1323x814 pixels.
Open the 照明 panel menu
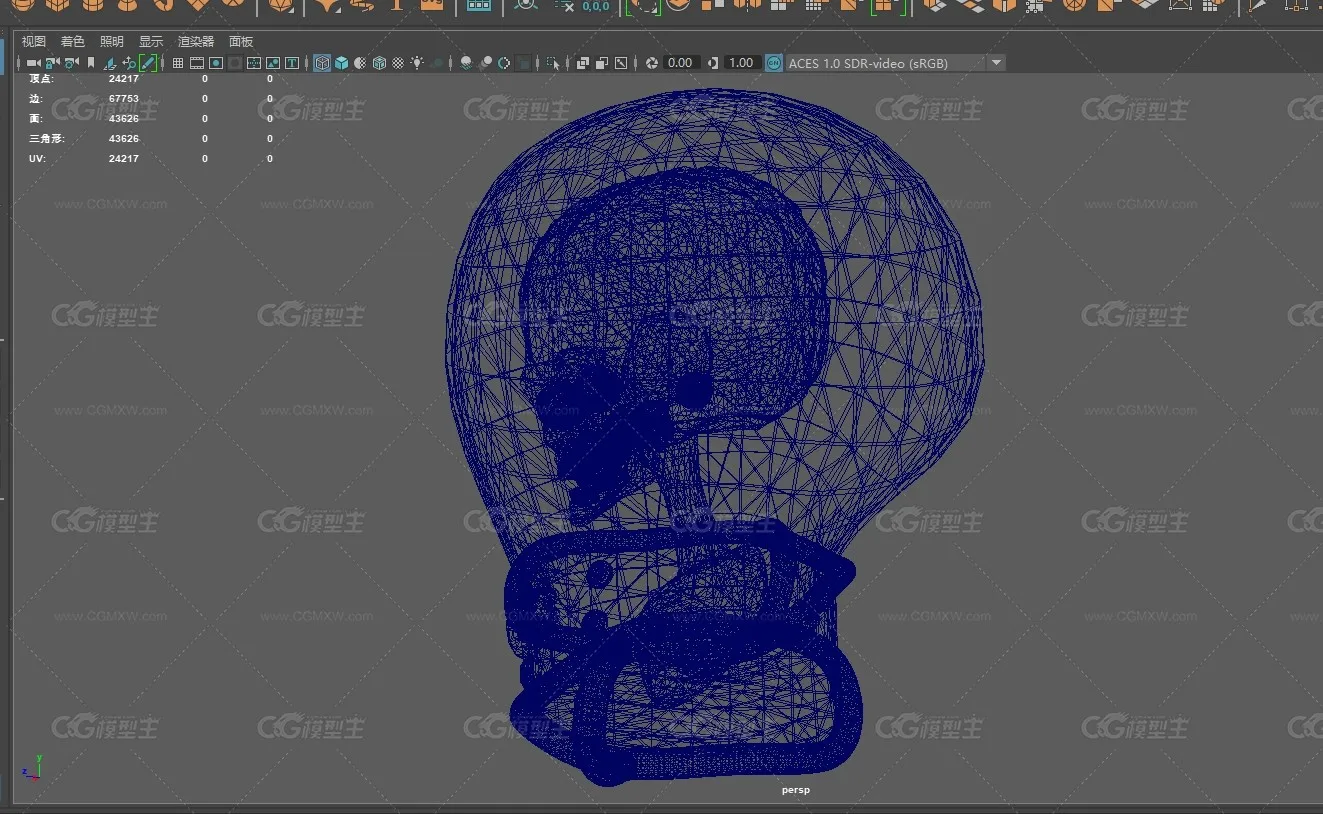pyautogui.click(x=112, y=41)
